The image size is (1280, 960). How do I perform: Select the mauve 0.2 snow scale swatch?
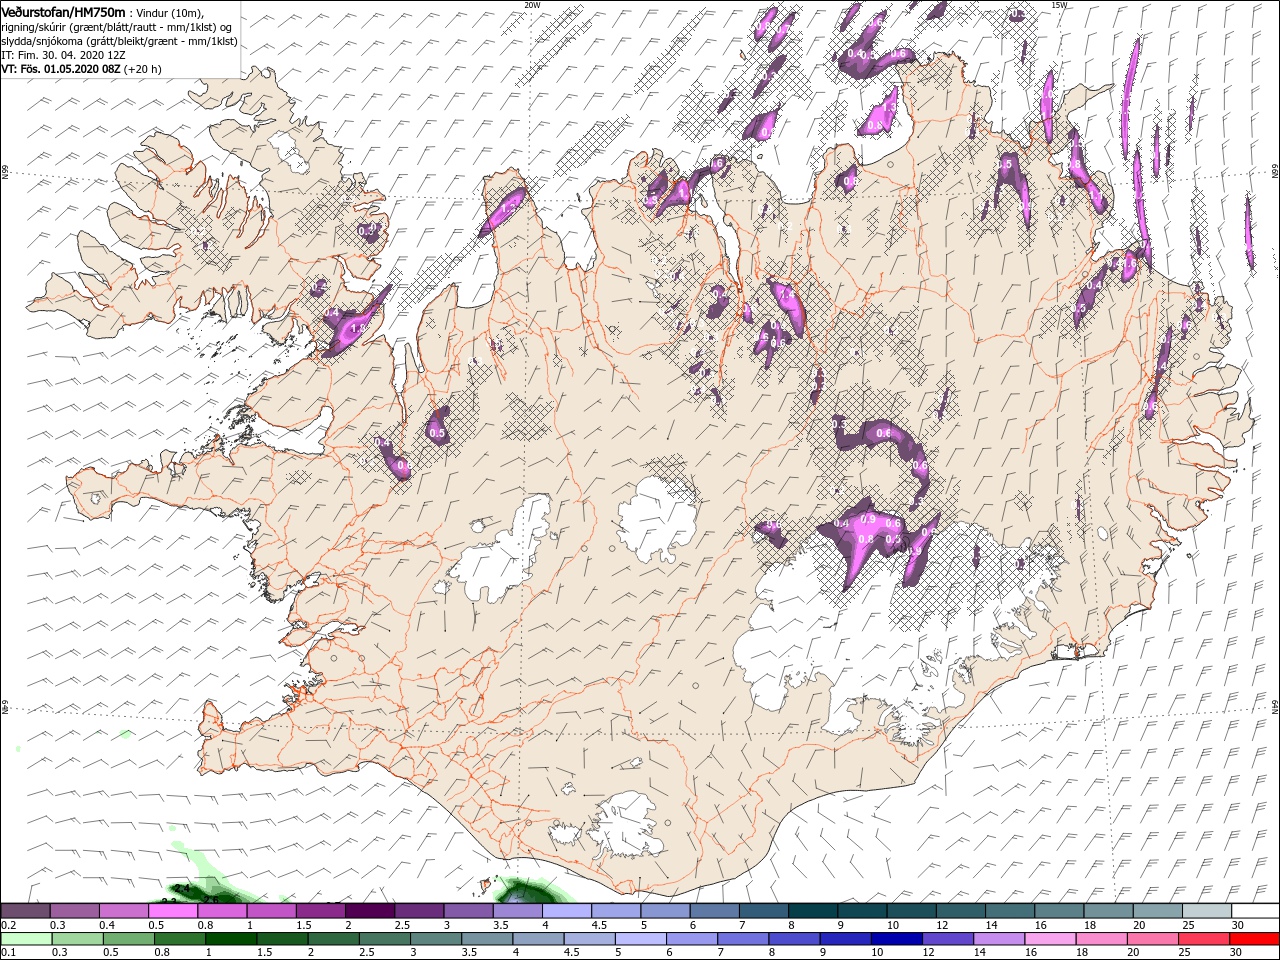(x=25, y=910)
